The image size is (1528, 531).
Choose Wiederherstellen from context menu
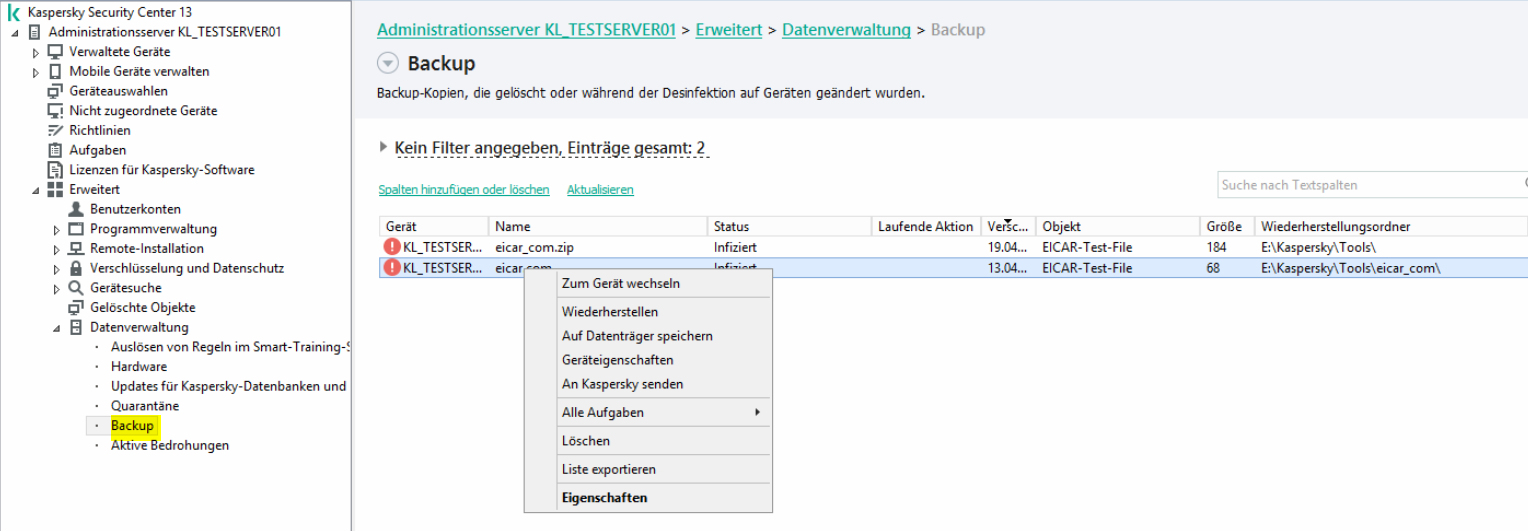click(x=610, y=312)
